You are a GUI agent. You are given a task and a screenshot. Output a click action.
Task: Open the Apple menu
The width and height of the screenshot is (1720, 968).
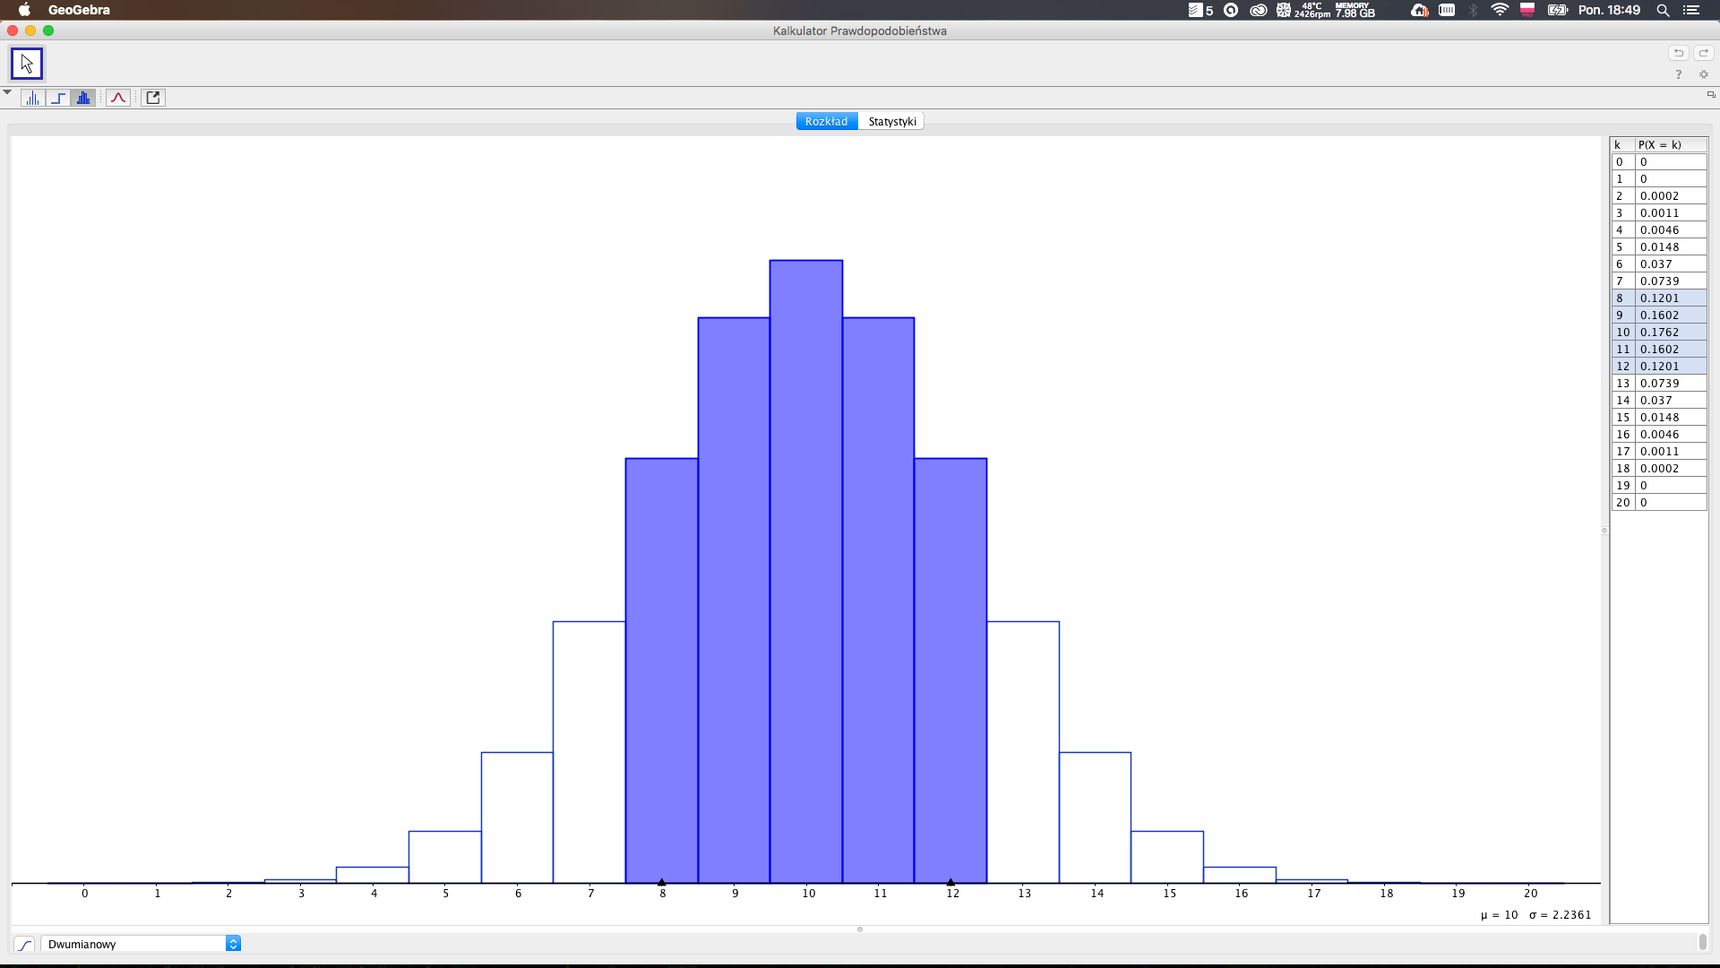[24, 10]
